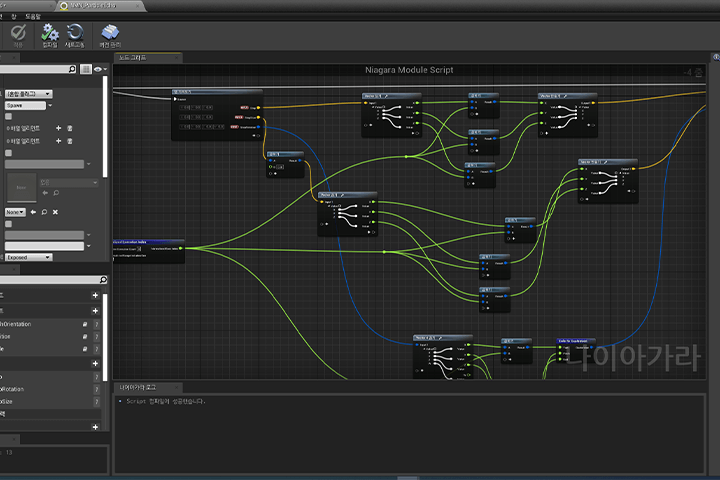Open the Version management toolbar icon
Viewport: 720px width, 480px height.
tap(110, 36)
